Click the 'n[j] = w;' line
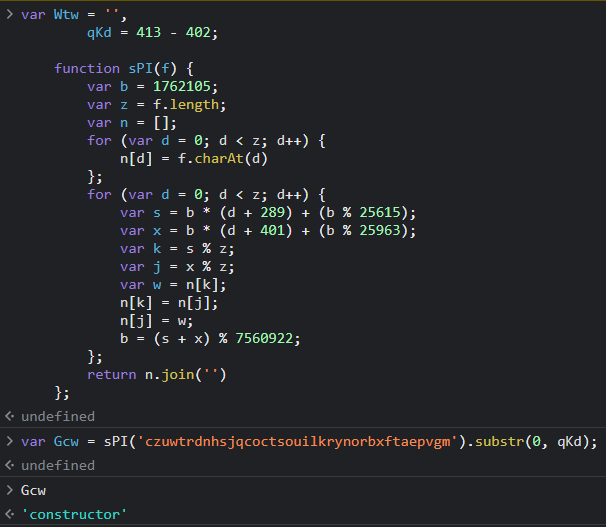 [157, 321]
